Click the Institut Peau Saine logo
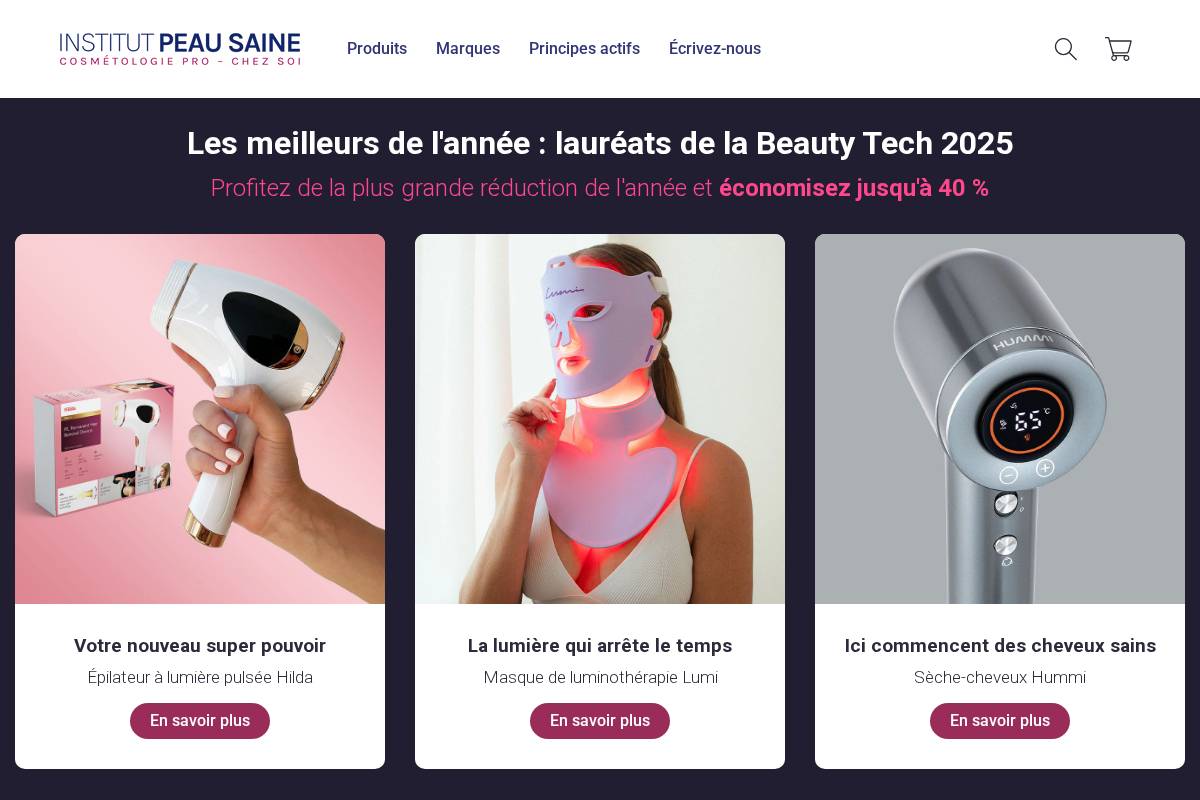This screenshot has height=800, width=1200. (x=180, y=48)
